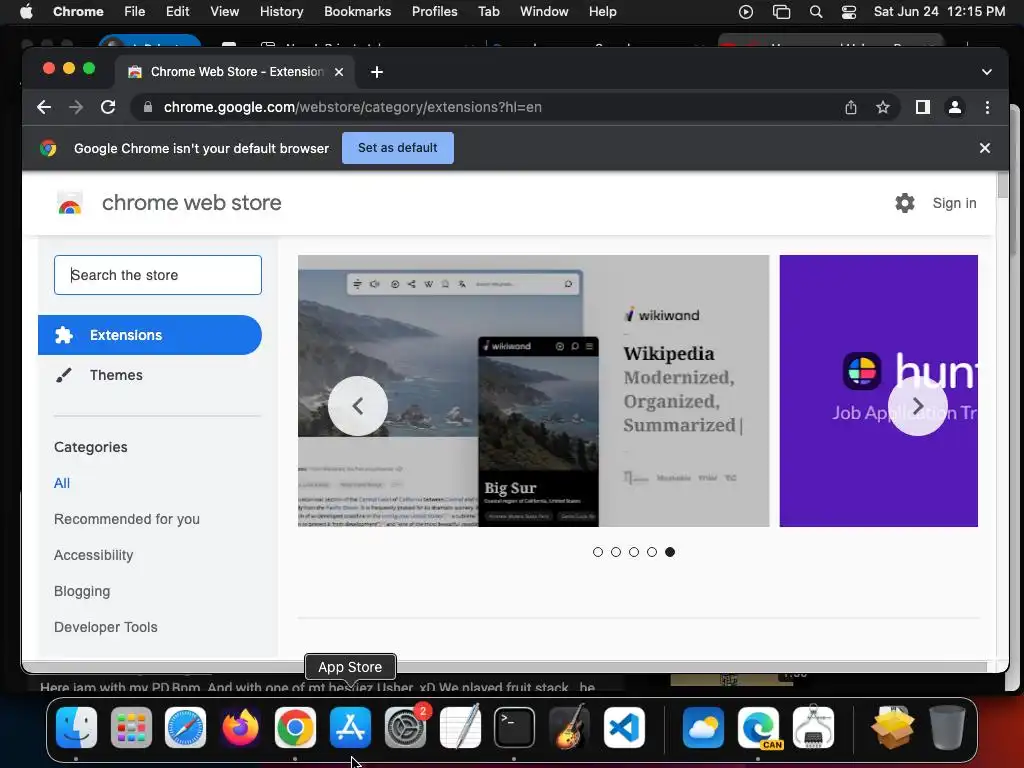Open GarageBand from the Dock

(x=569, y=727)
